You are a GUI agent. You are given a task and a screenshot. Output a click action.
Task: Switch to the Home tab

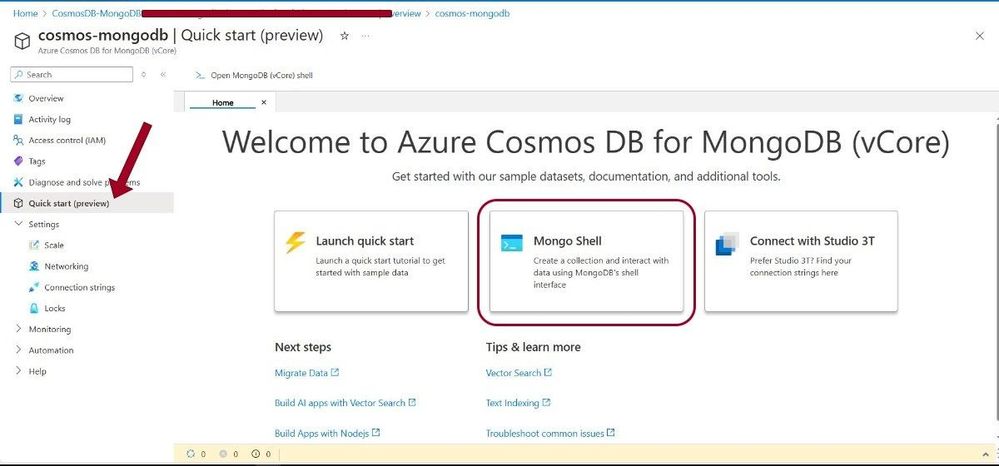click(x=223, y=103)
